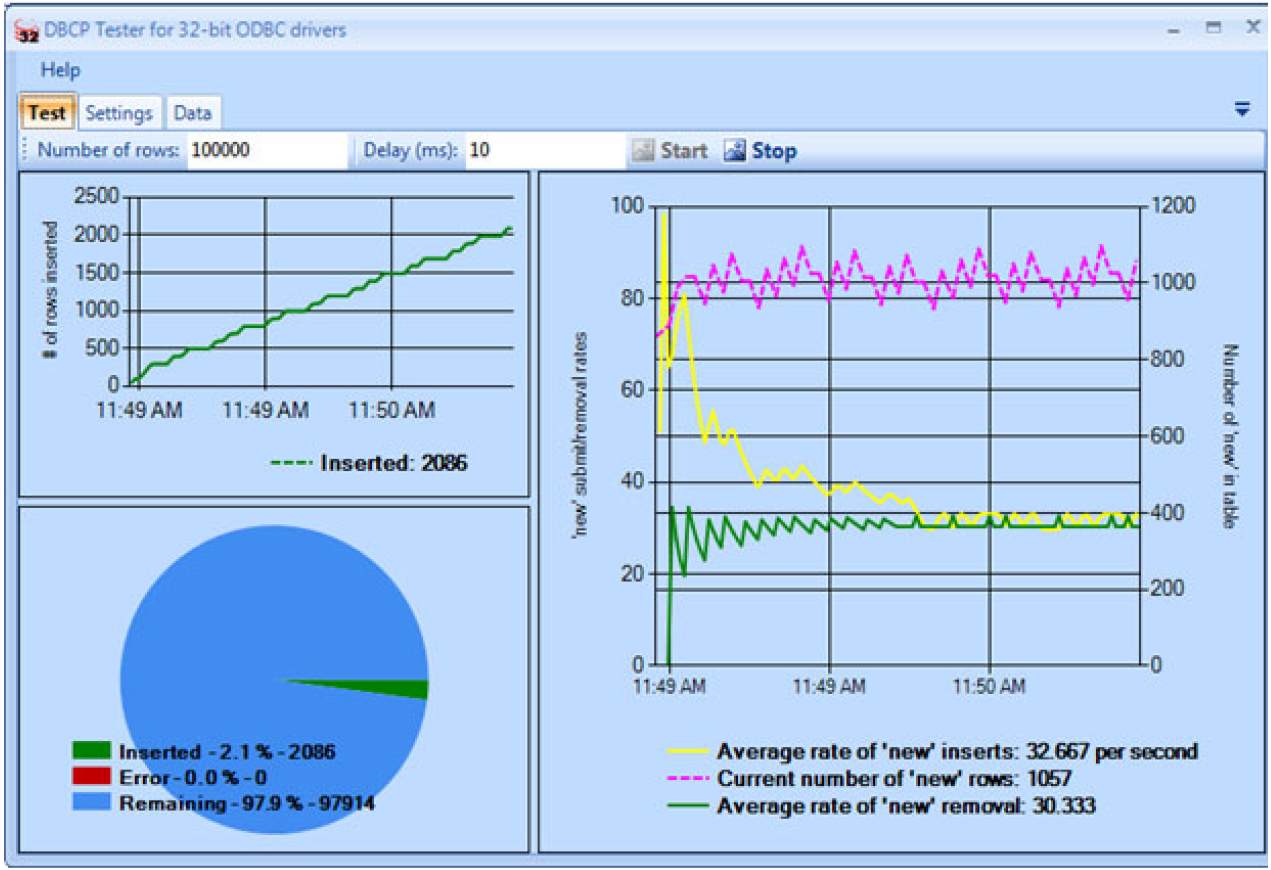
Task: Click the yellow average inserts legend marker
Action: [x=688, y=751]
